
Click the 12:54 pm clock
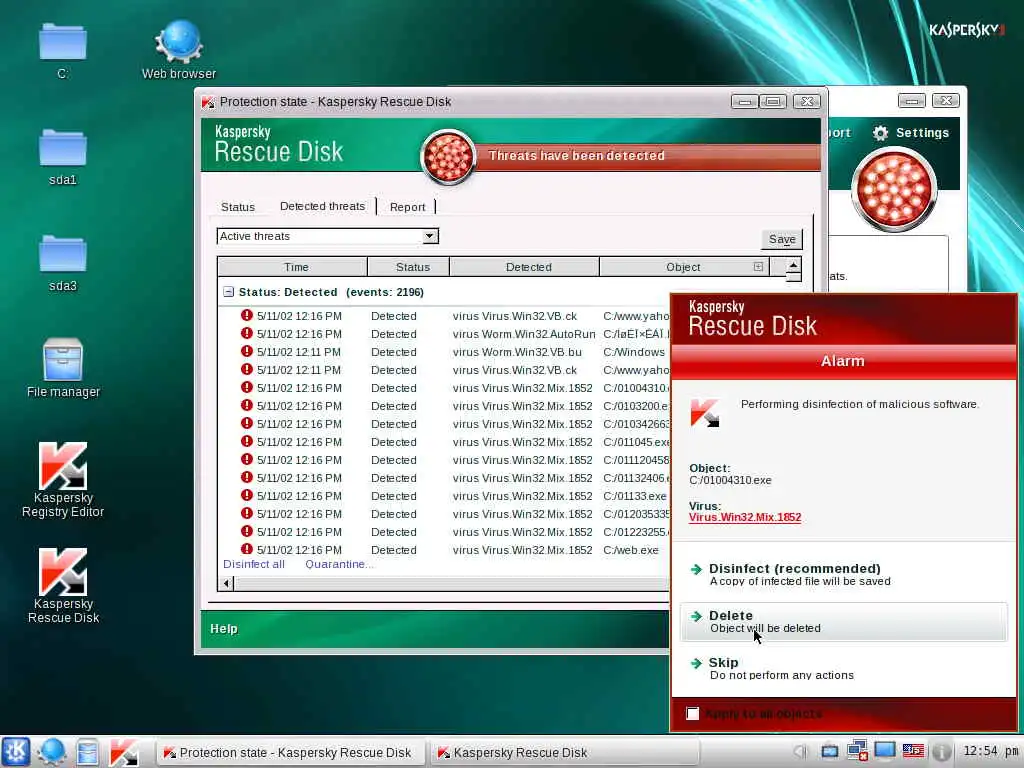[990, 751]
